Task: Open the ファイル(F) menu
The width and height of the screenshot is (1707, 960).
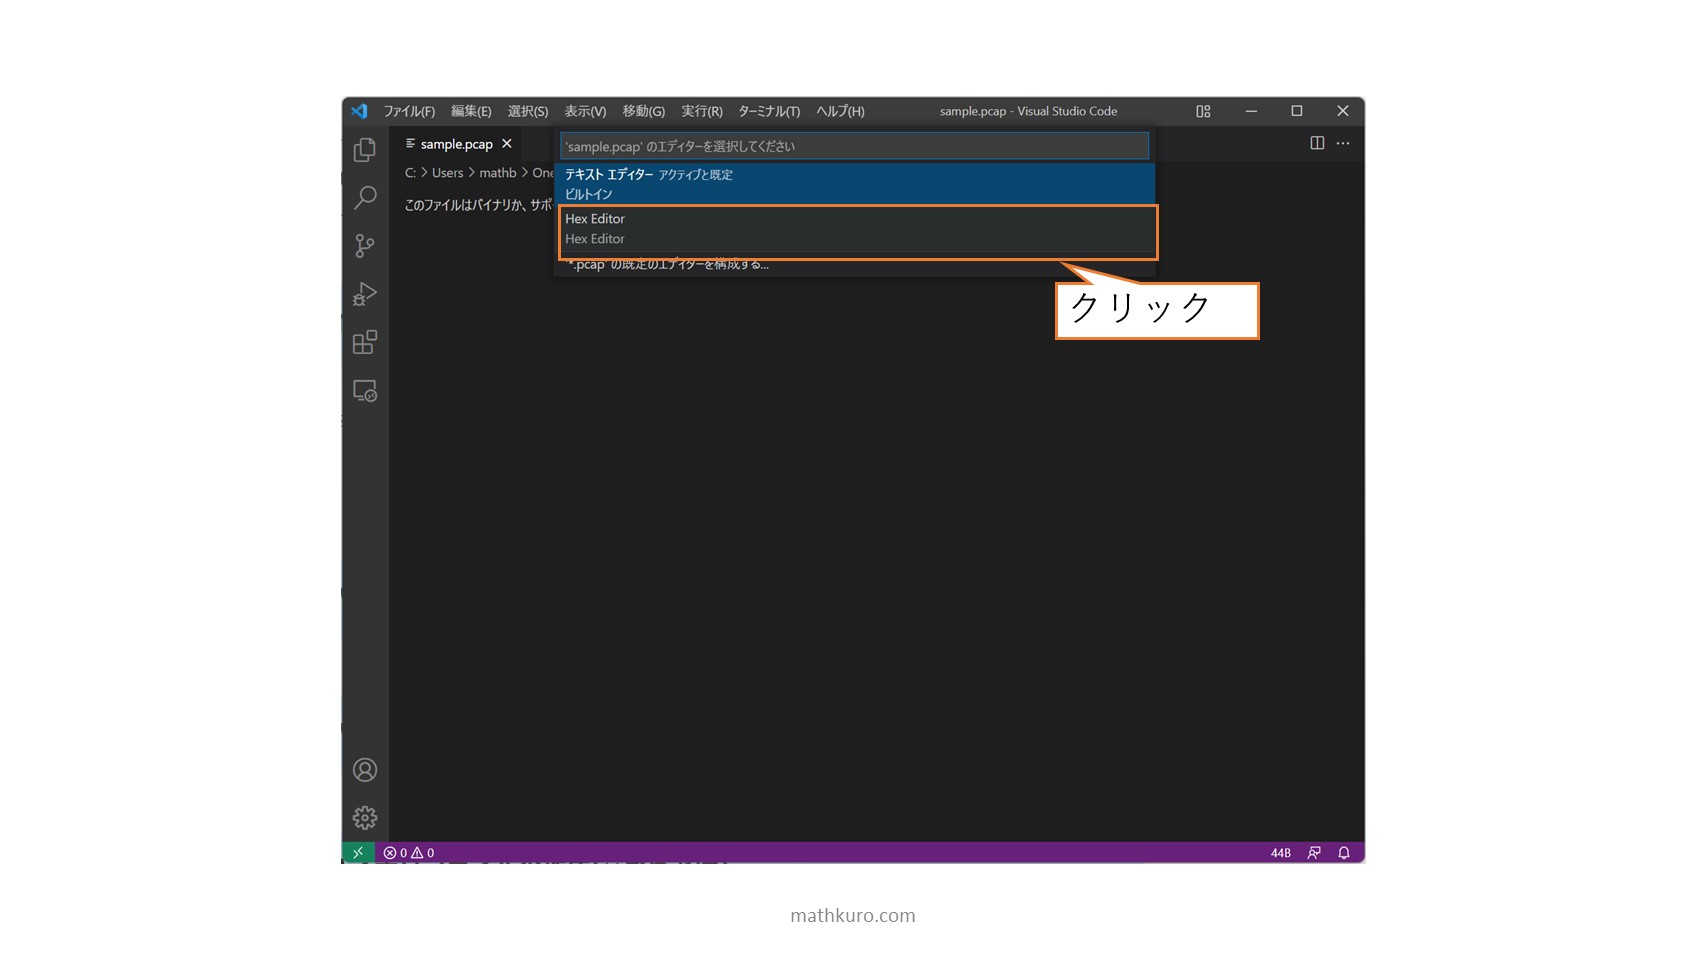Action: coord(409,111)
